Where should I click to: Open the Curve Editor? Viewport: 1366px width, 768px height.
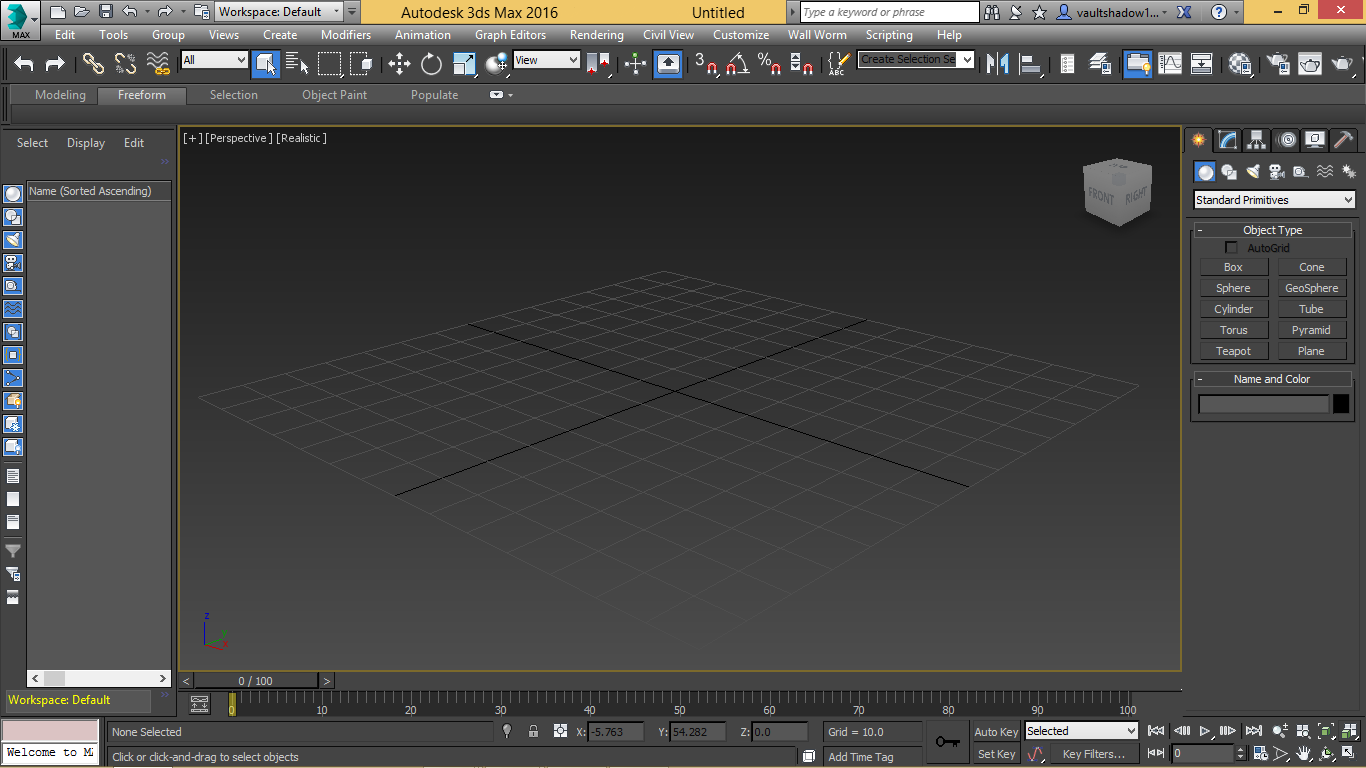tap(1170, 64)
